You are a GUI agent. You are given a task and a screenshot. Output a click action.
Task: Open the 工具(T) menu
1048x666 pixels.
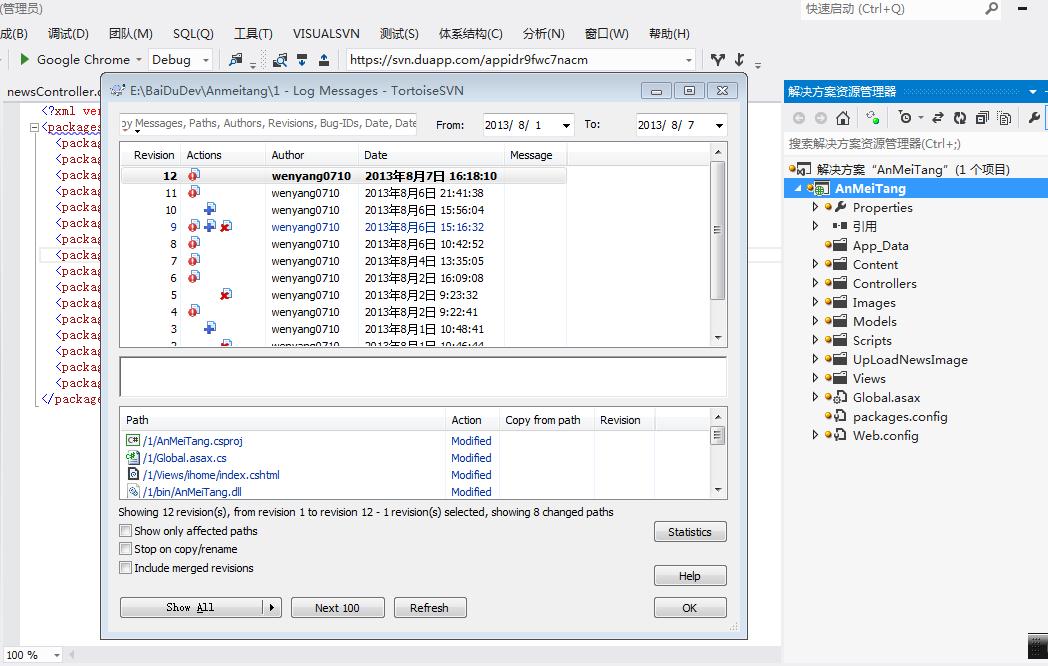pos(253,33)
